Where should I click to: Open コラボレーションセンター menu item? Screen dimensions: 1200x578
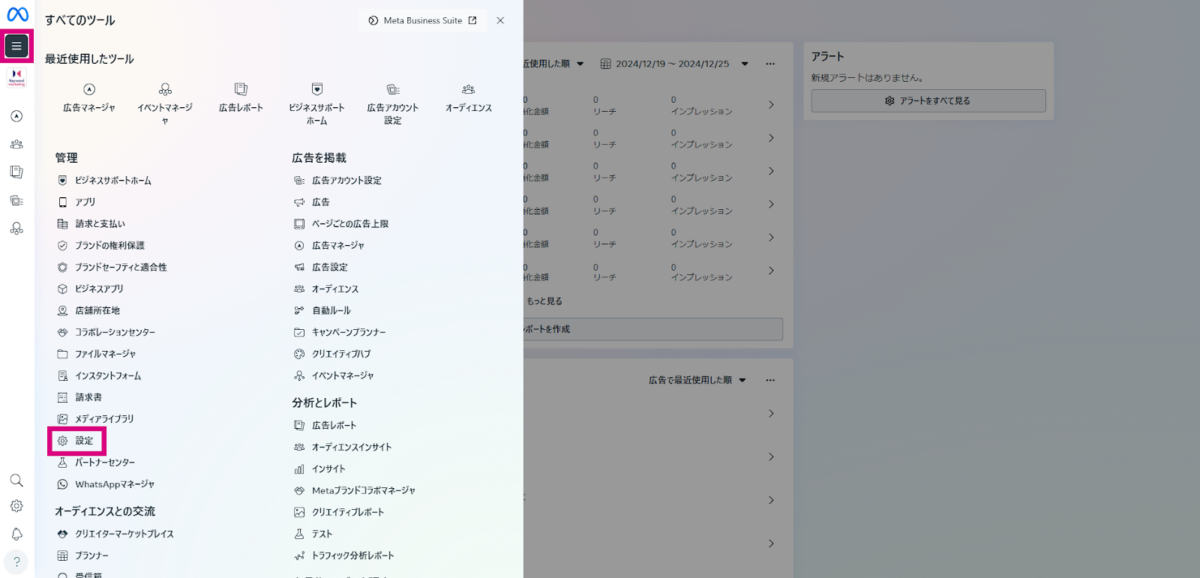click(x=106, y=332)
